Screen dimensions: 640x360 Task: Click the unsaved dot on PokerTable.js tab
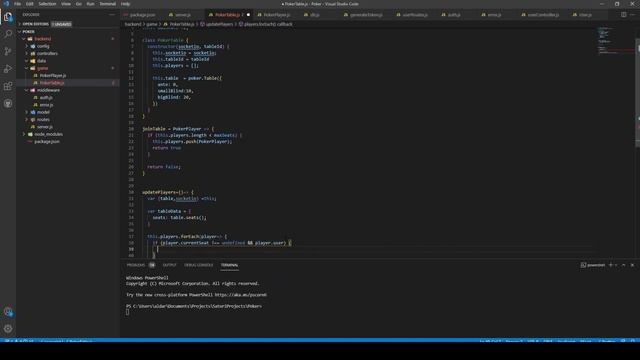tap(248, 15)
